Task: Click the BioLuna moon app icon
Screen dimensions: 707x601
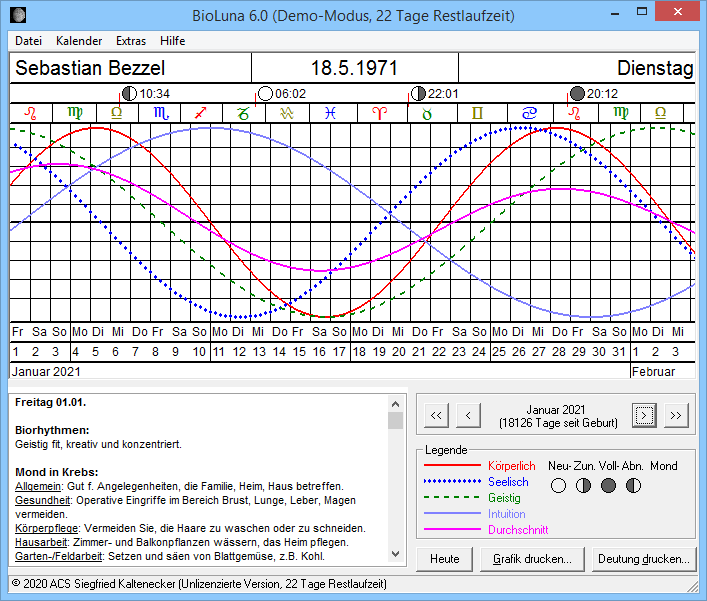Action: pos(18,15)
